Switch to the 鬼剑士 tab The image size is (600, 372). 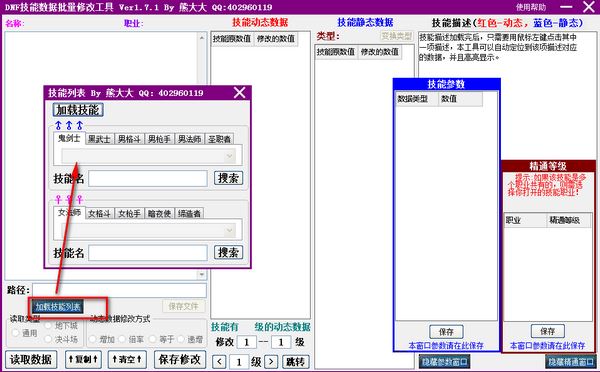click(69, 138)
